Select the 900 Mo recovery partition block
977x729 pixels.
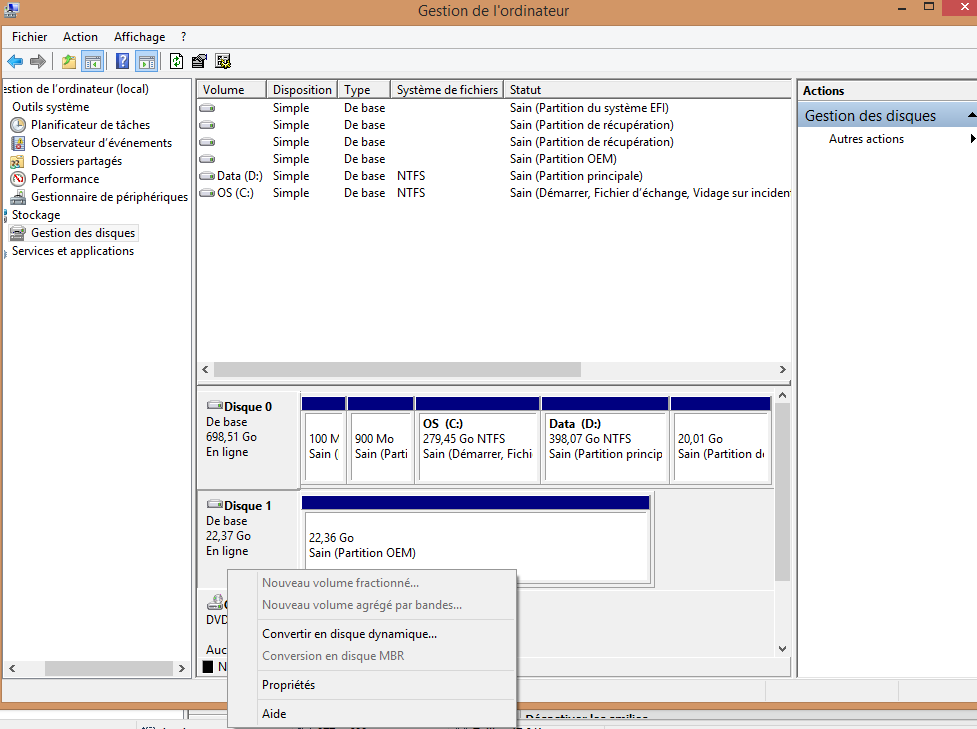pyautogui.click(x=381, y=440)
